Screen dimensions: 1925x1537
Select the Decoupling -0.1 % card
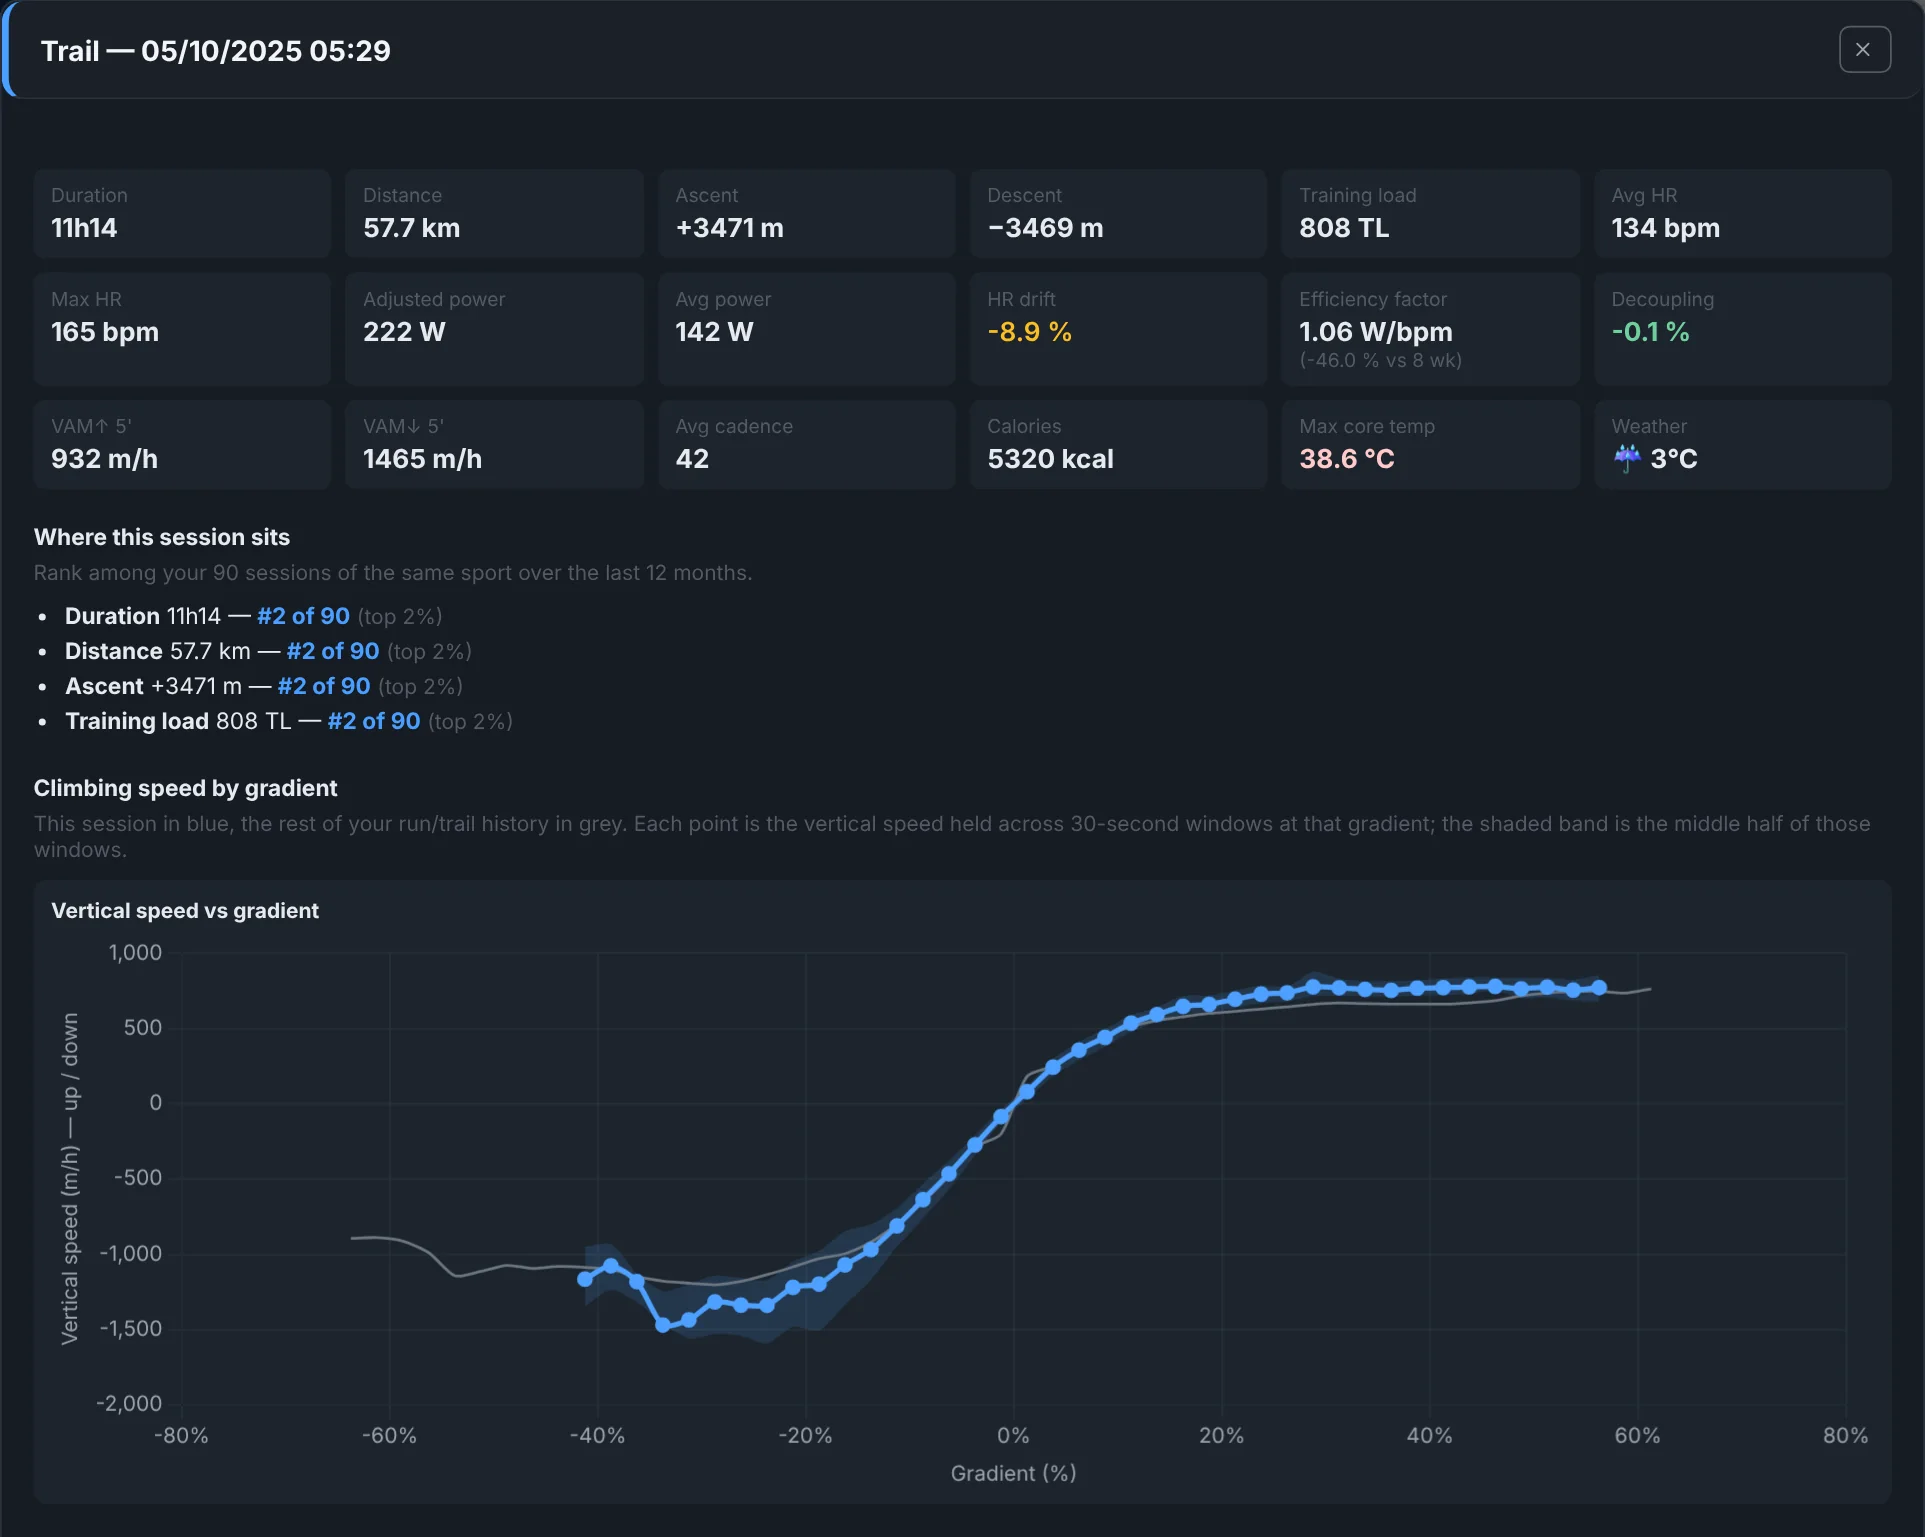(x=1742, y=329)
